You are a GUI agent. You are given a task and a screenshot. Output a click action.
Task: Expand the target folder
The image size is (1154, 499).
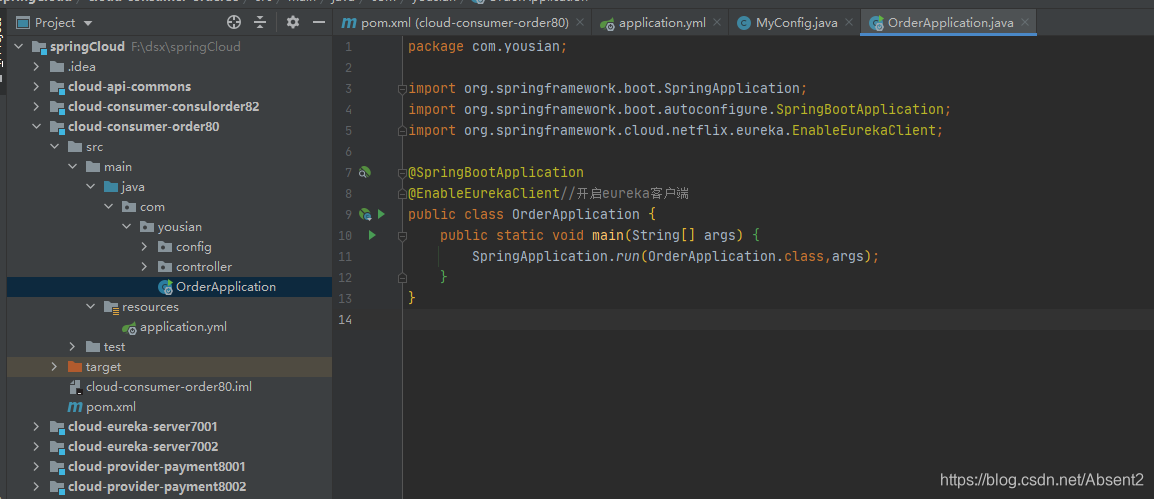(54, 367)
